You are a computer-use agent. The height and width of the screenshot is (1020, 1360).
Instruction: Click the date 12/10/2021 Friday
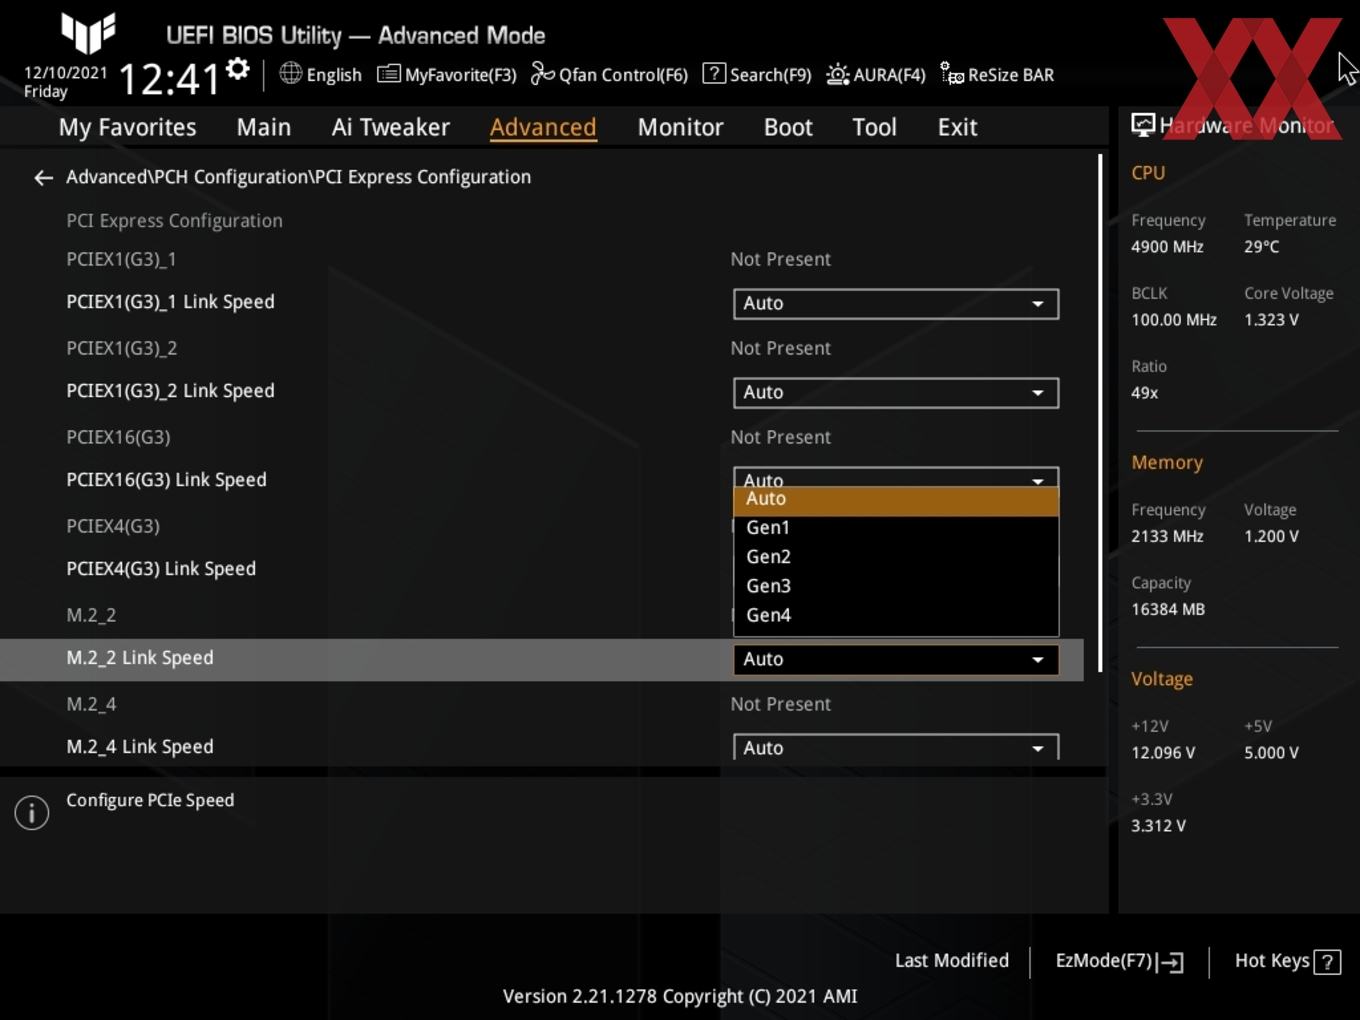(65, 82)
